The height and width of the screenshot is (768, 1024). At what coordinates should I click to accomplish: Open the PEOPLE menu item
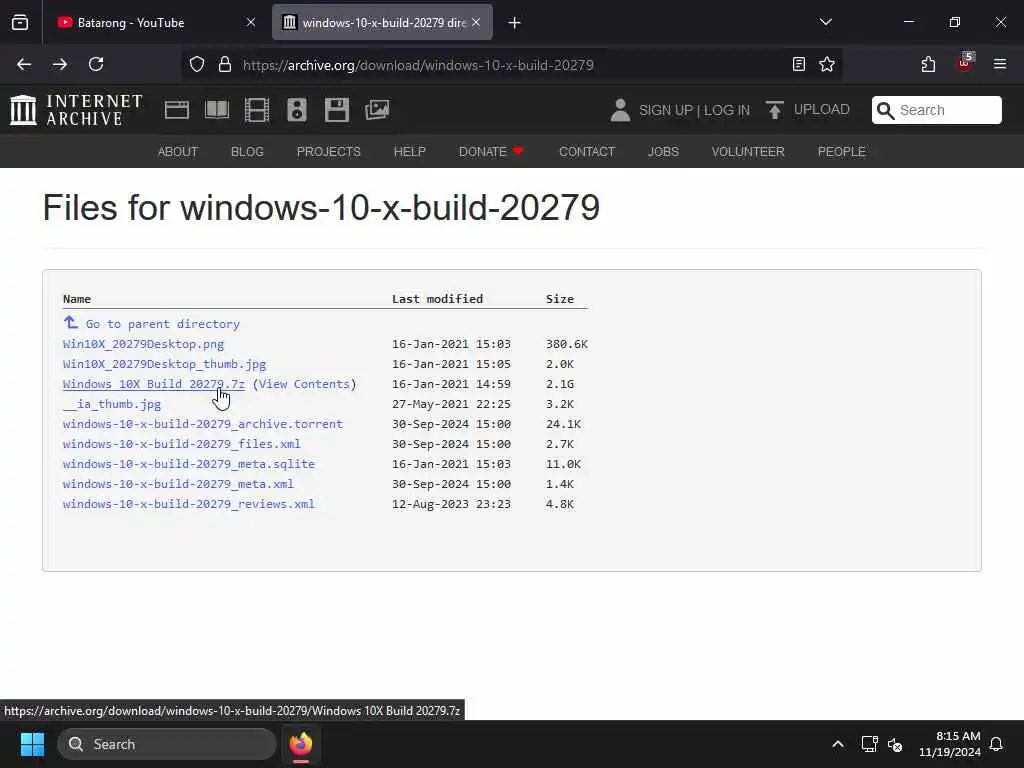842,152
